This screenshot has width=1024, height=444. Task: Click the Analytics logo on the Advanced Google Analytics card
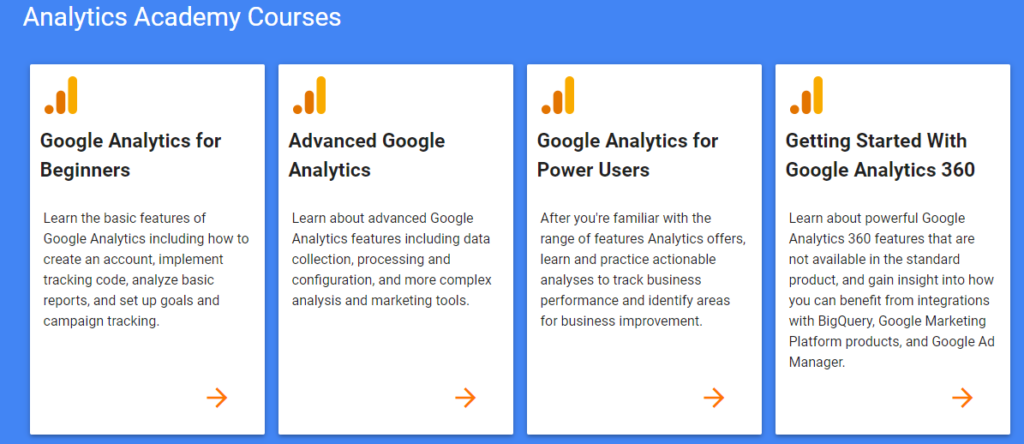pyautogui.click(x=309, y=96)
